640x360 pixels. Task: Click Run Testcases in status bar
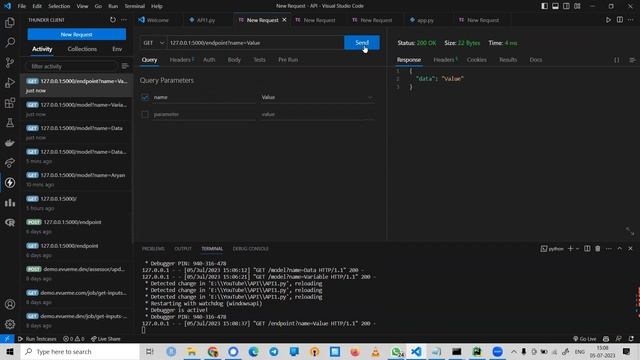[x=37, y=339]
